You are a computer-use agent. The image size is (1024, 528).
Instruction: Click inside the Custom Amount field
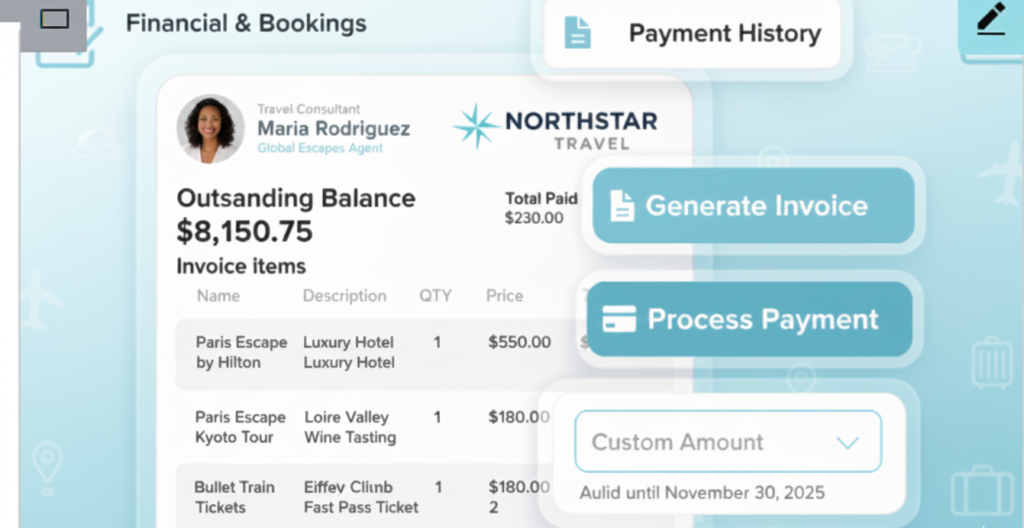pyautogui.click(x=700, y=442)
